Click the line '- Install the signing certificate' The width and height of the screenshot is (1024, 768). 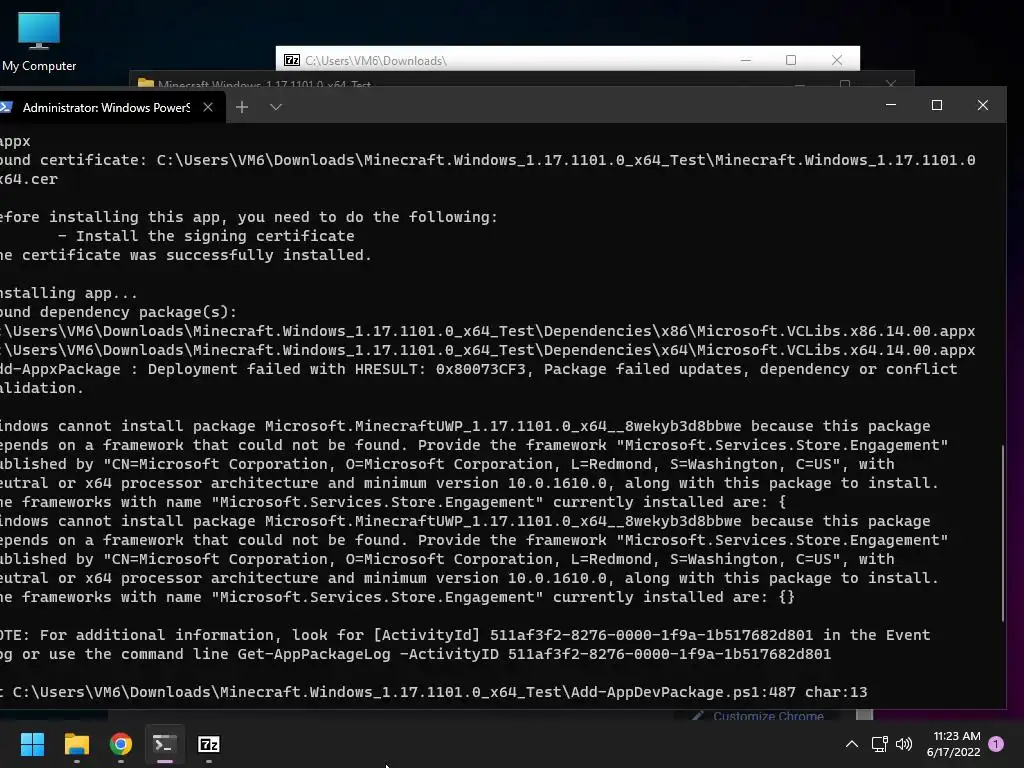206,236
